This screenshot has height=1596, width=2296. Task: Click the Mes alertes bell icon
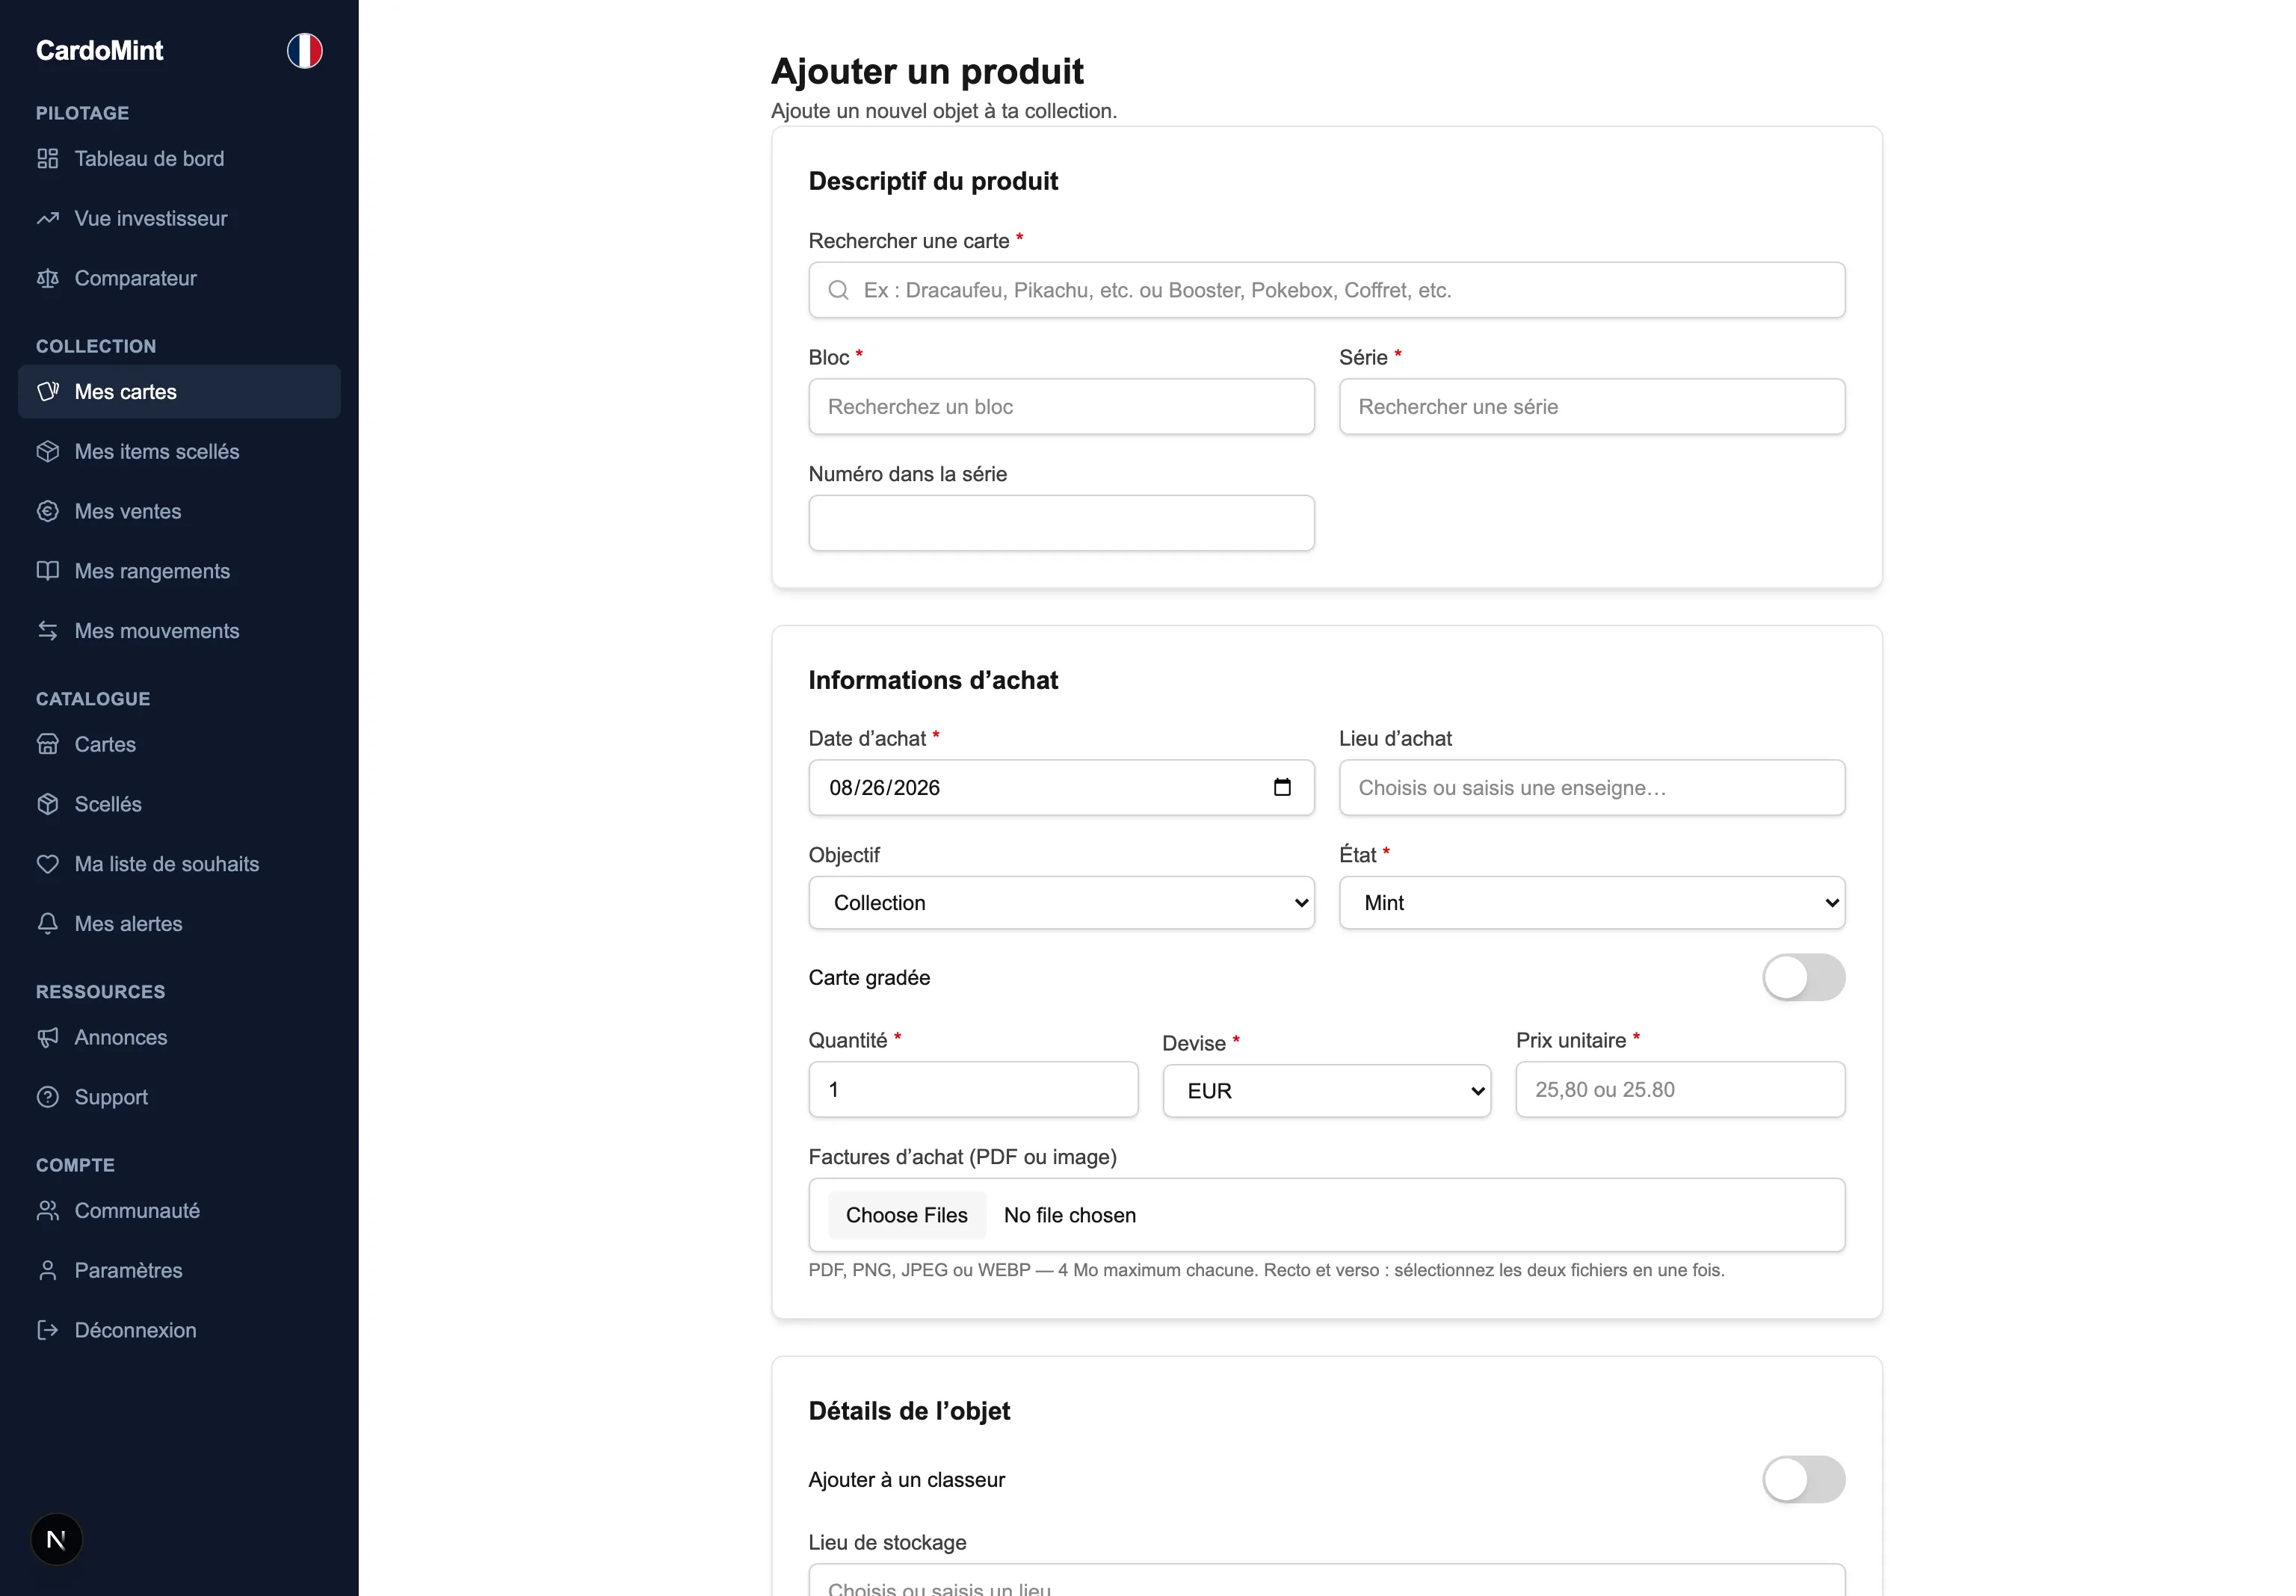tap(48, 924)
